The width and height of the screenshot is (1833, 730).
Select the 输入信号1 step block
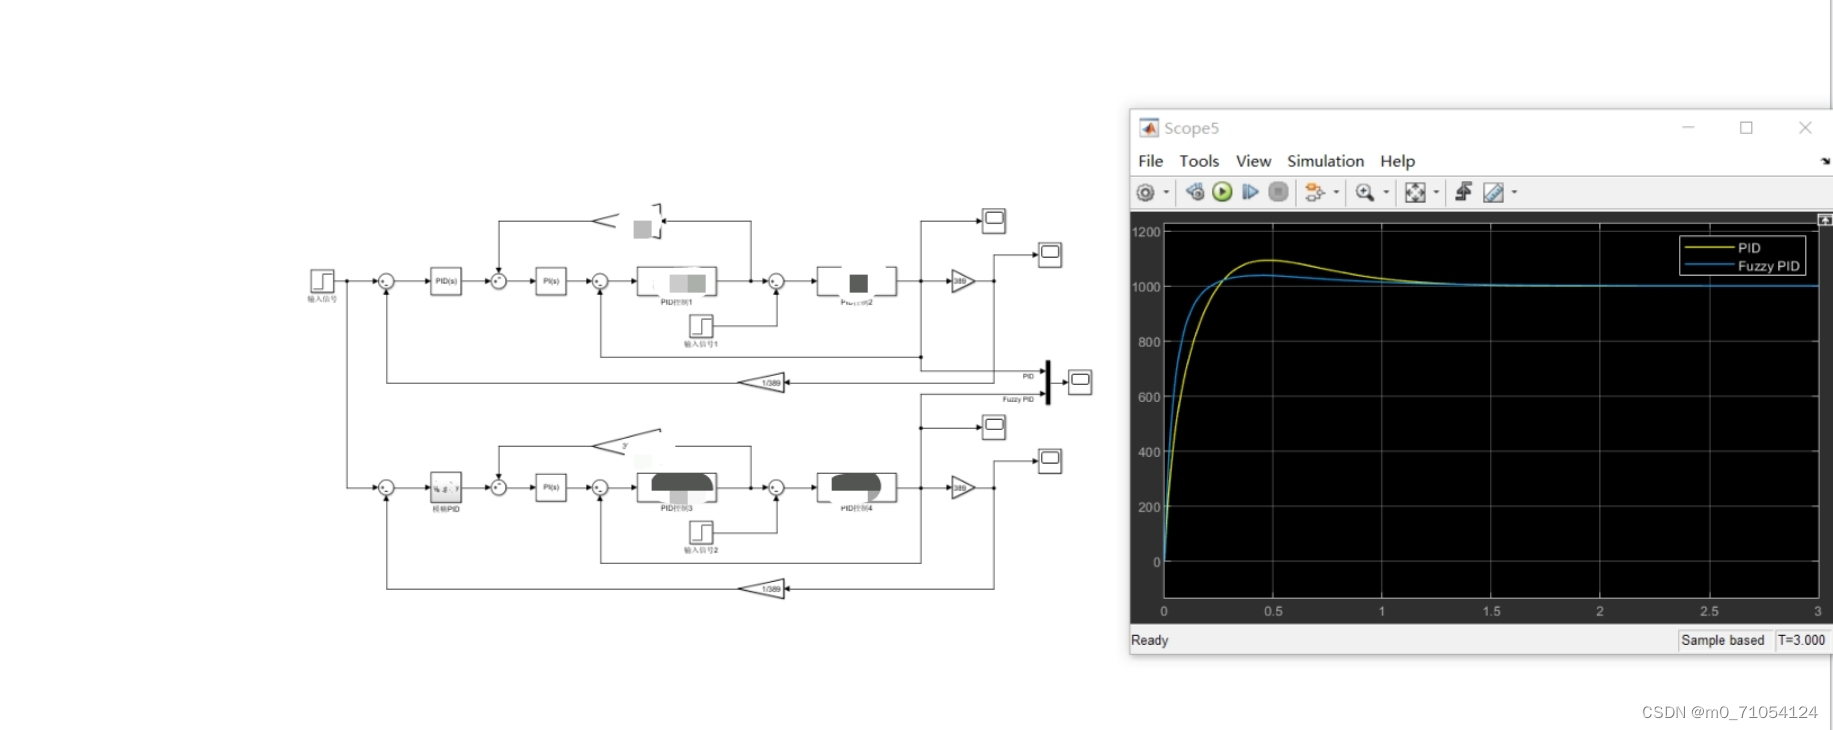701,326
